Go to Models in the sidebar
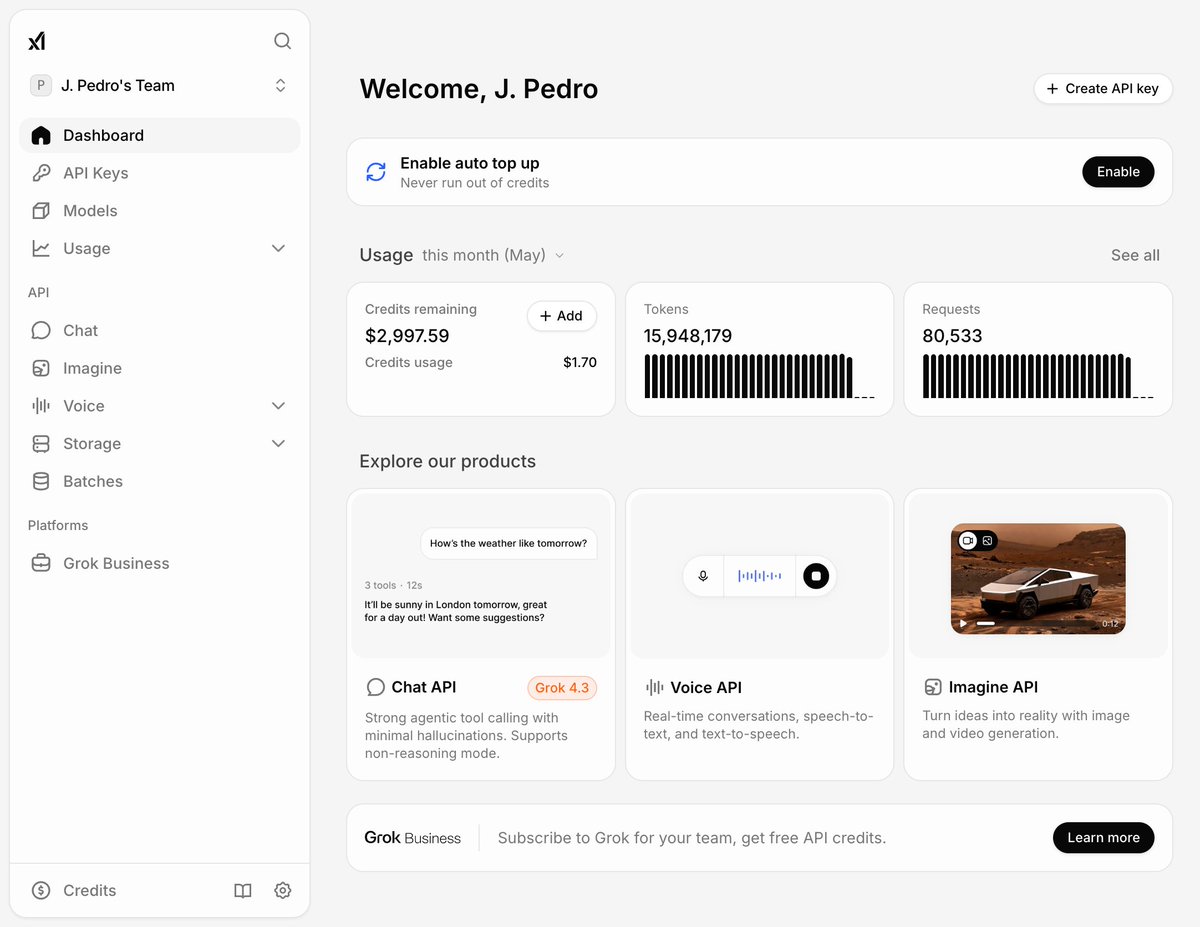 click(160, 211)
